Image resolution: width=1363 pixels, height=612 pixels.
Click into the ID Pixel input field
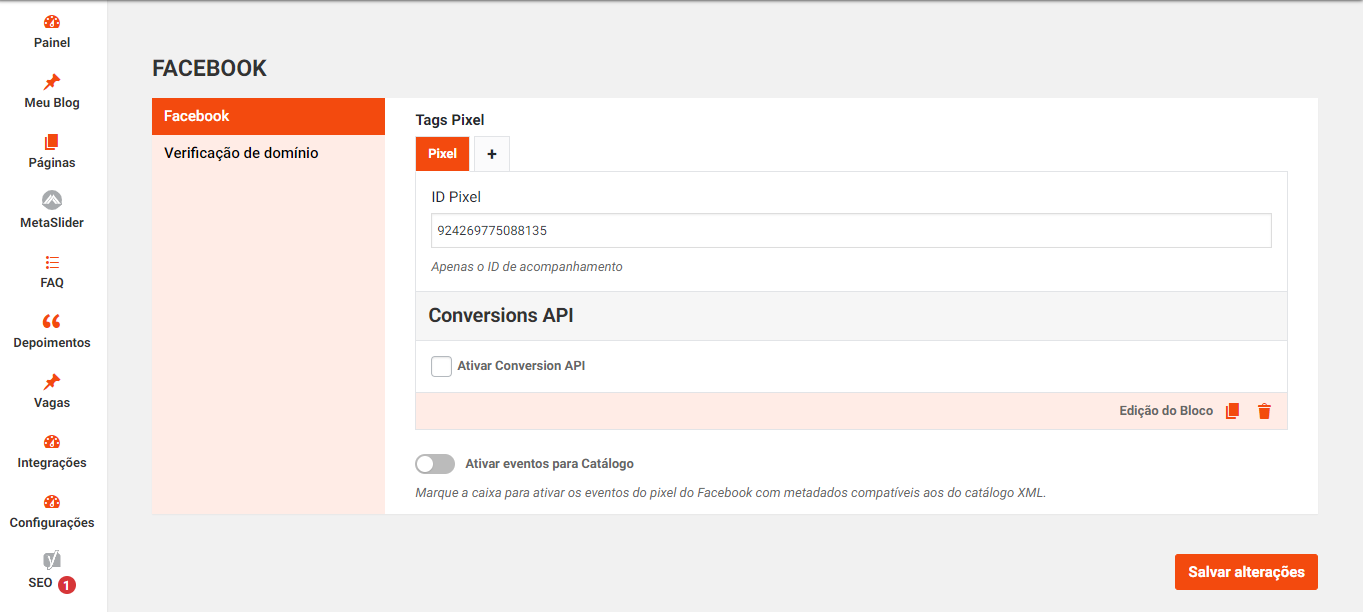pos(850,230)
